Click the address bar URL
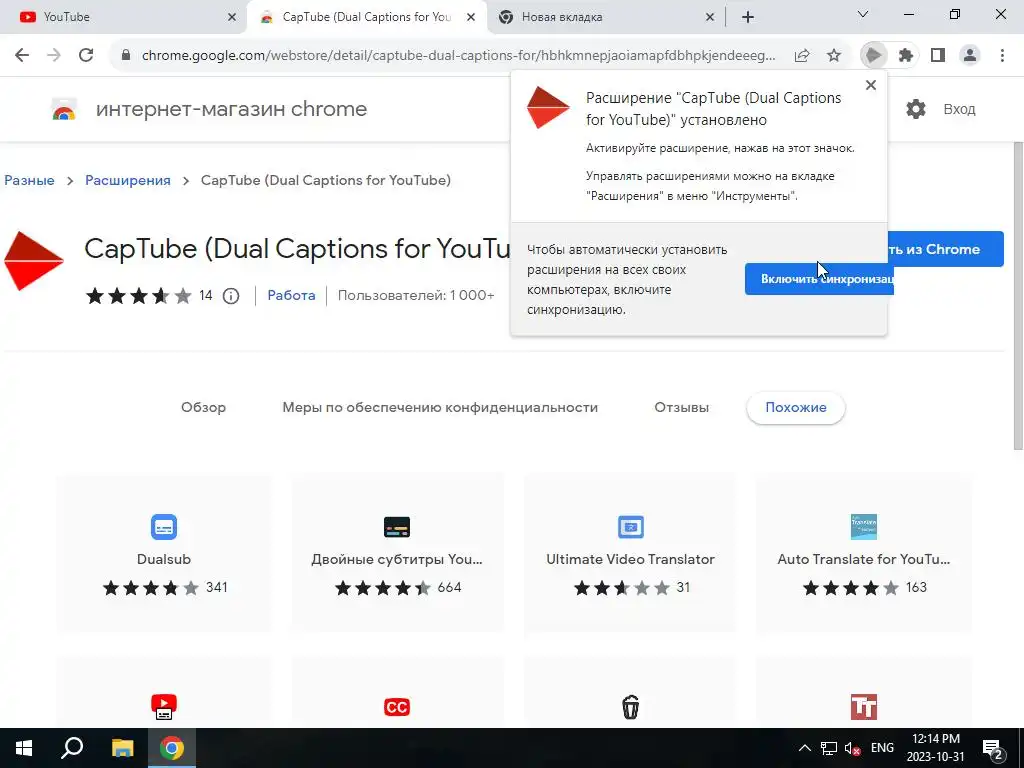The width and height of the screenshot is (1024, 768). pos(458,56)
